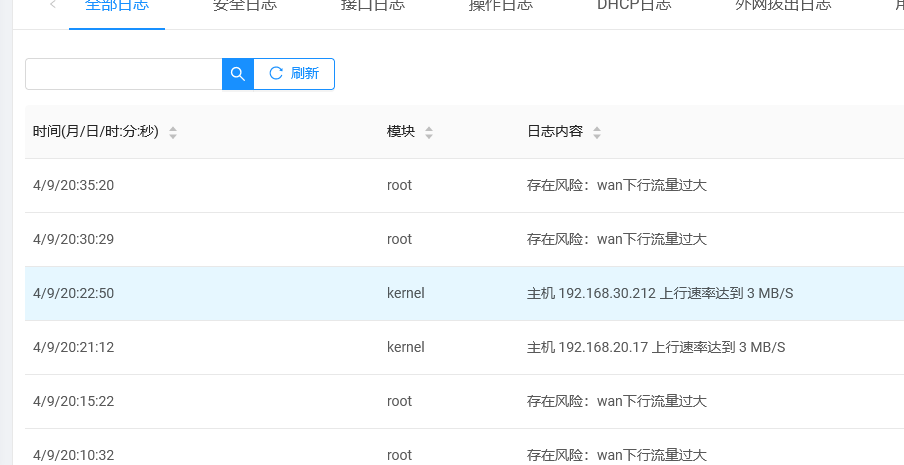Sort by the 日志内容 column arrows
Viewport: 904px width, 465px height.
[x=597, y=133]
